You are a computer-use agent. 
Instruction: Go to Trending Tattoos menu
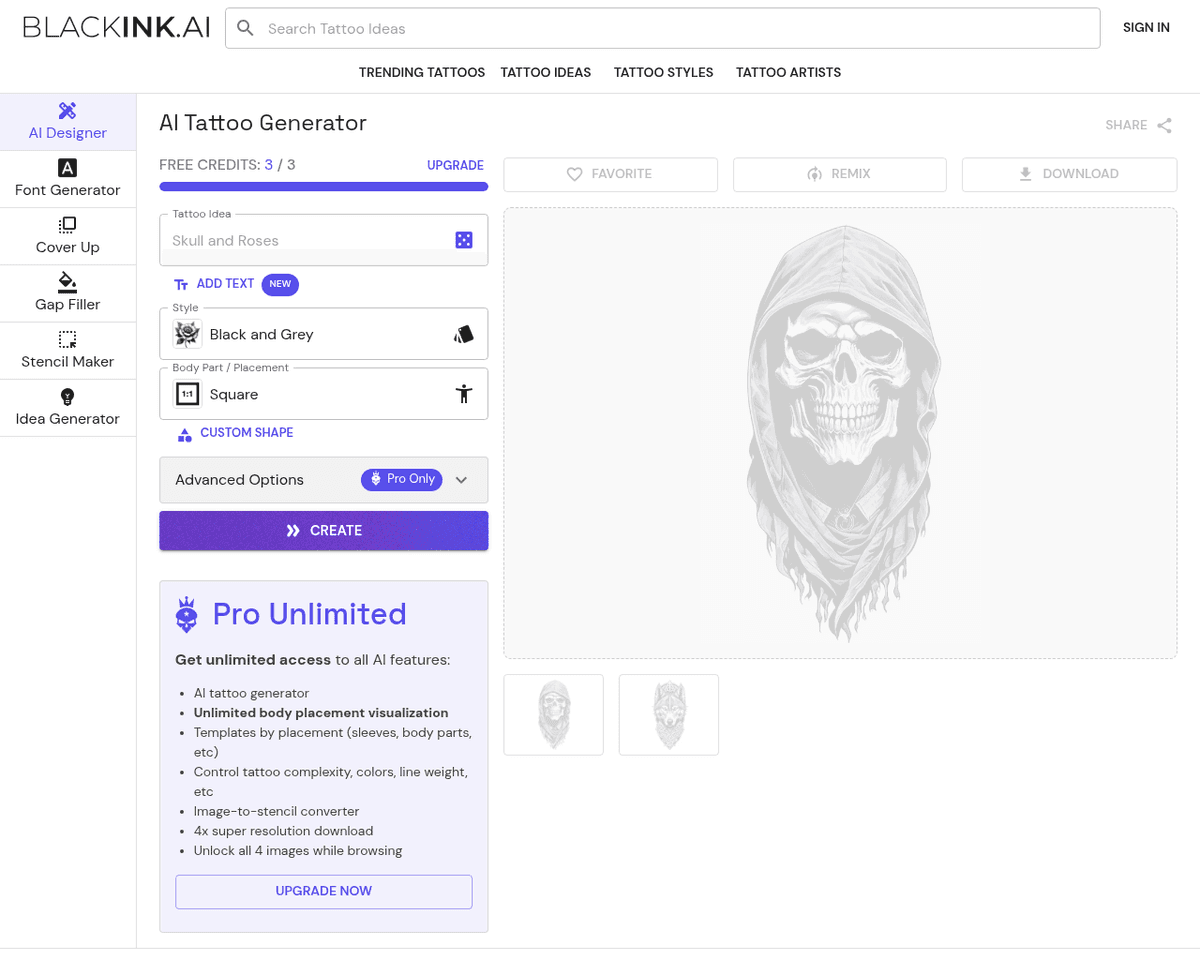coord(421,72)
